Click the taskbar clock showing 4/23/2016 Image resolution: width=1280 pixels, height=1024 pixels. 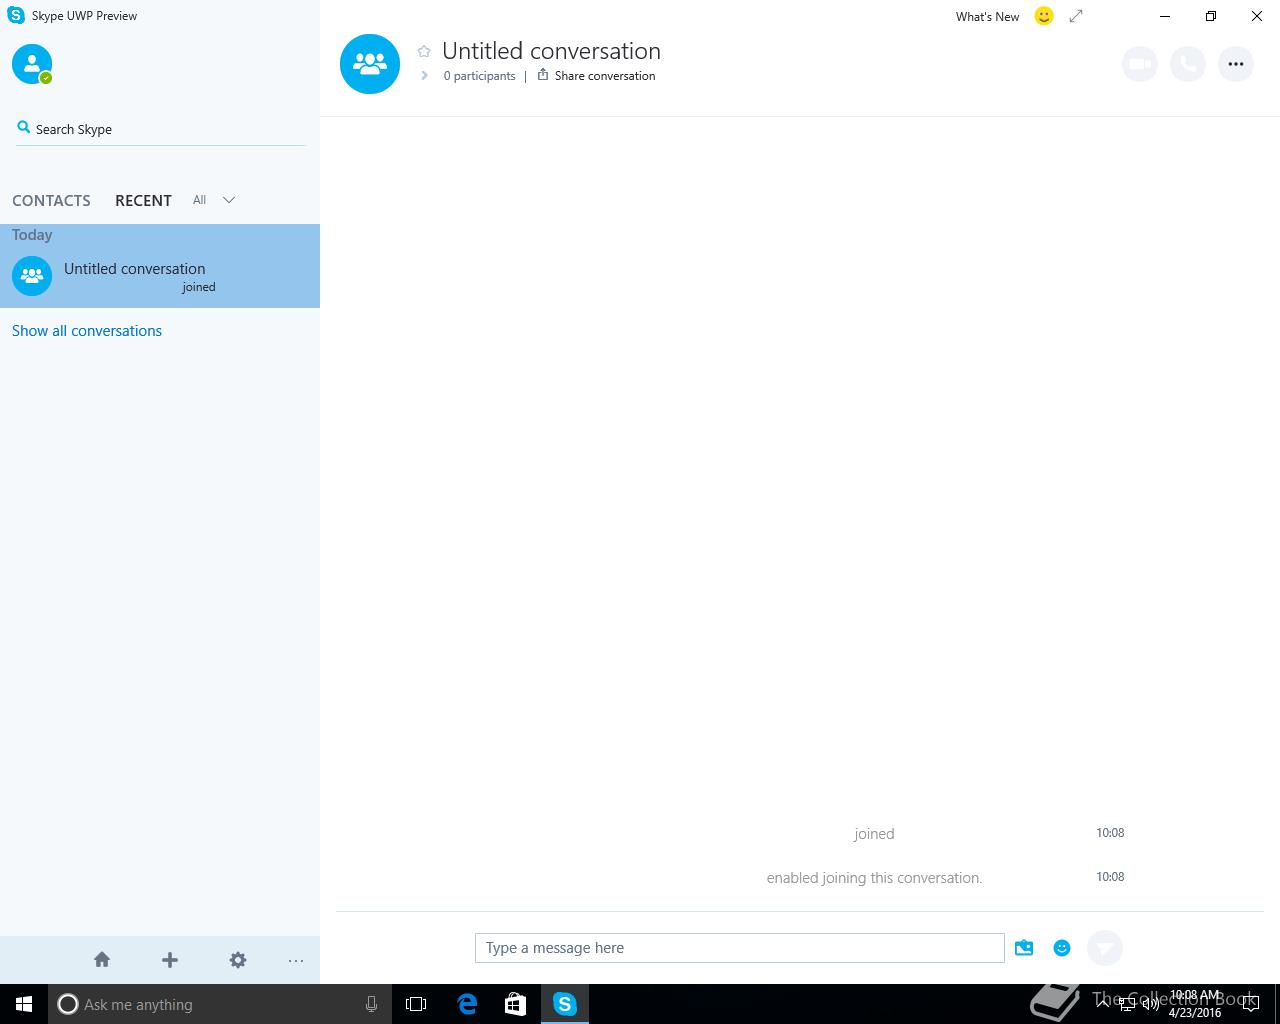(x=1195, y=1004)
